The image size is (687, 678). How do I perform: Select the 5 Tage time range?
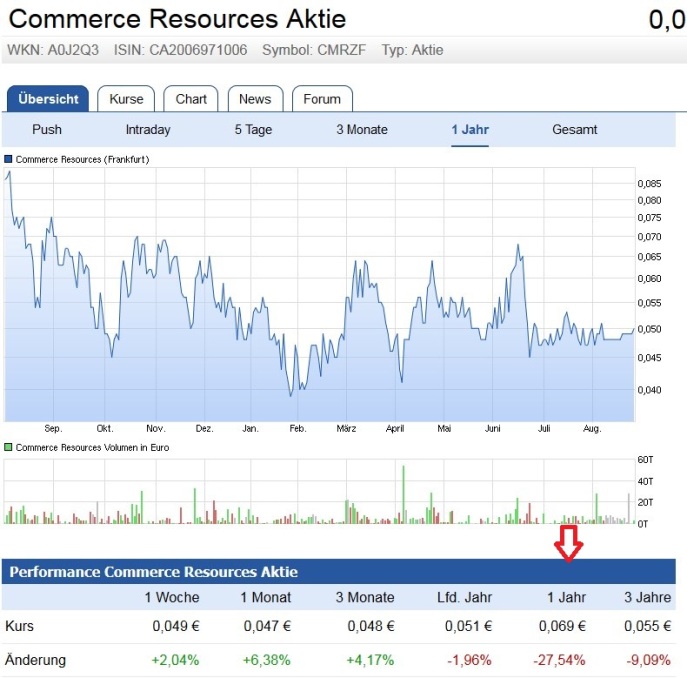point(253,130)
